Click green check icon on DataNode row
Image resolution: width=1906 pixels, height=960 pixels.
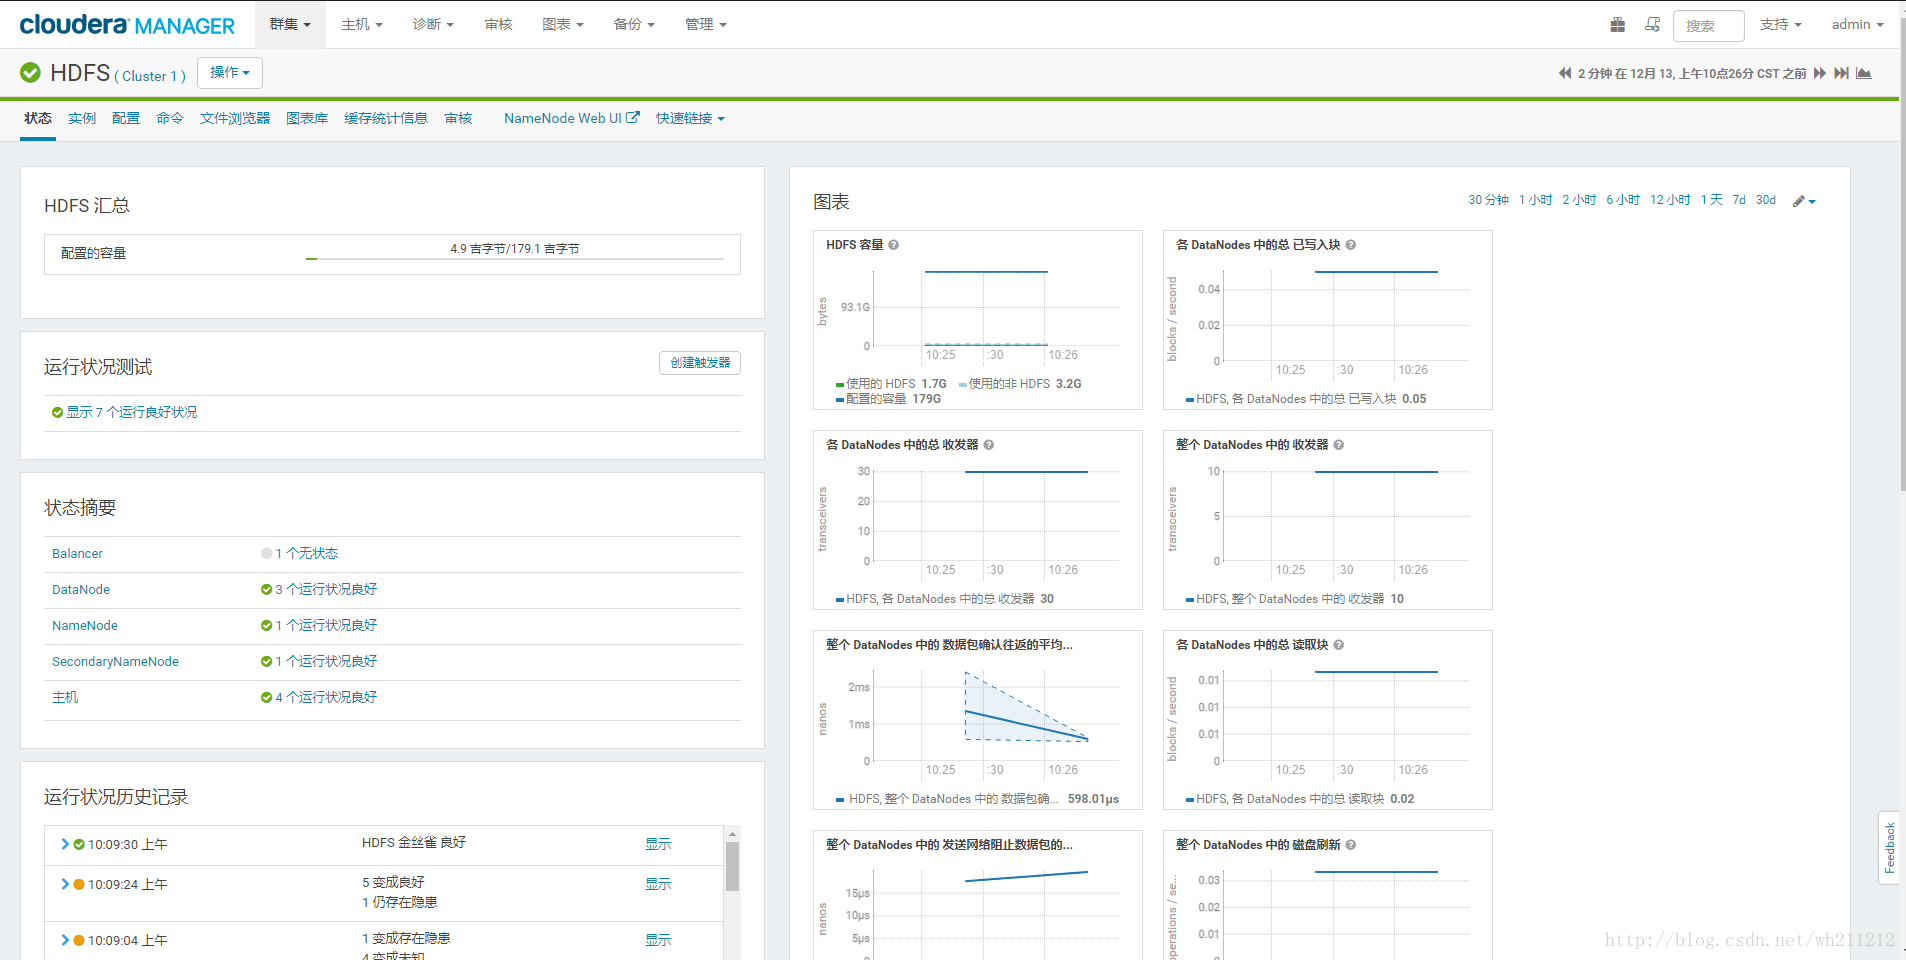pyautogui.click(x=266, y=590)
